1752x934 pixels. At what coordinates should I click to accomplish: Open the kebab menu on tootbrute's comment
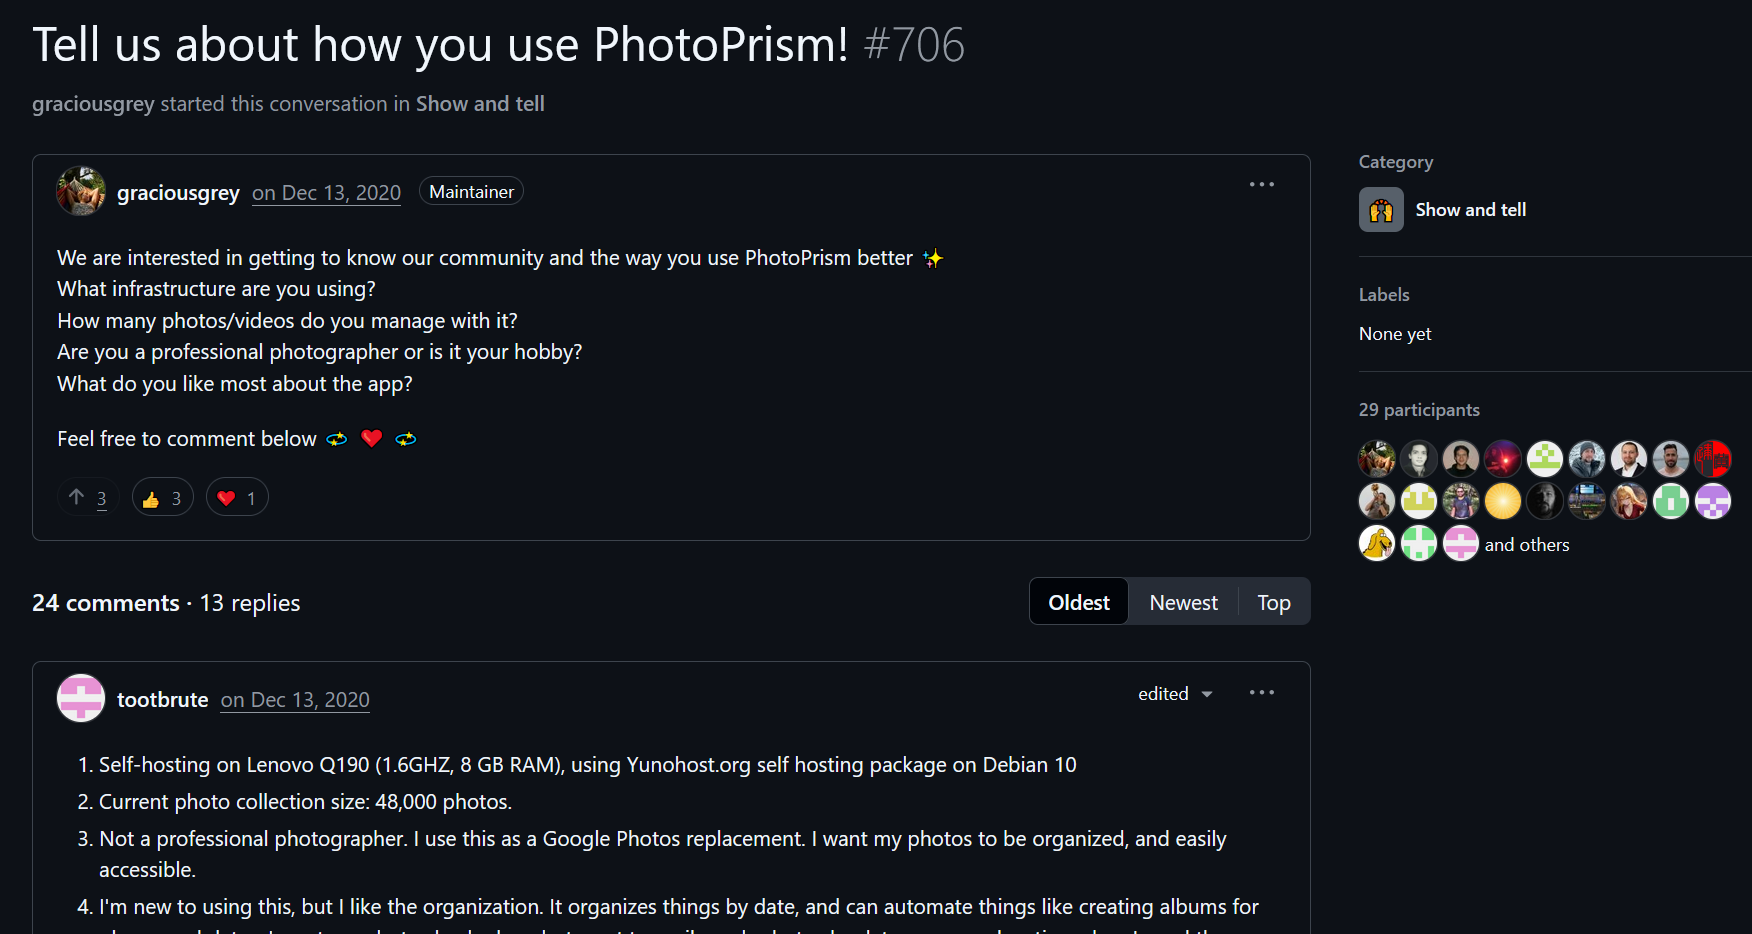pos(1261,692)
